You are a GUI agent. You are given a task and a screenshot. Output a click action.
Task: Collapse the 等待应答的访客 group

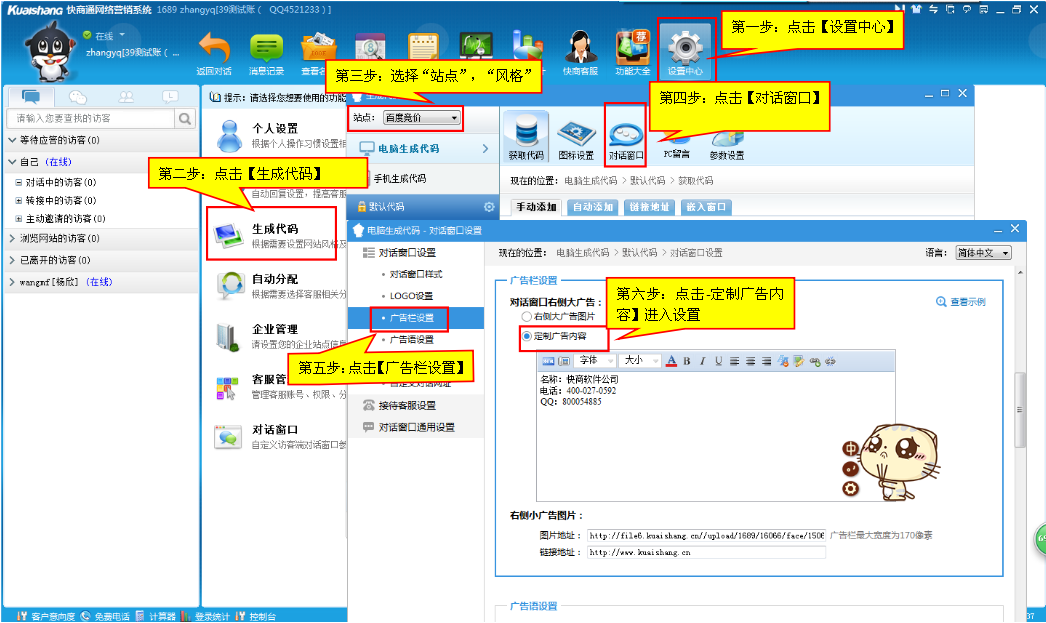tap(12, 140)
